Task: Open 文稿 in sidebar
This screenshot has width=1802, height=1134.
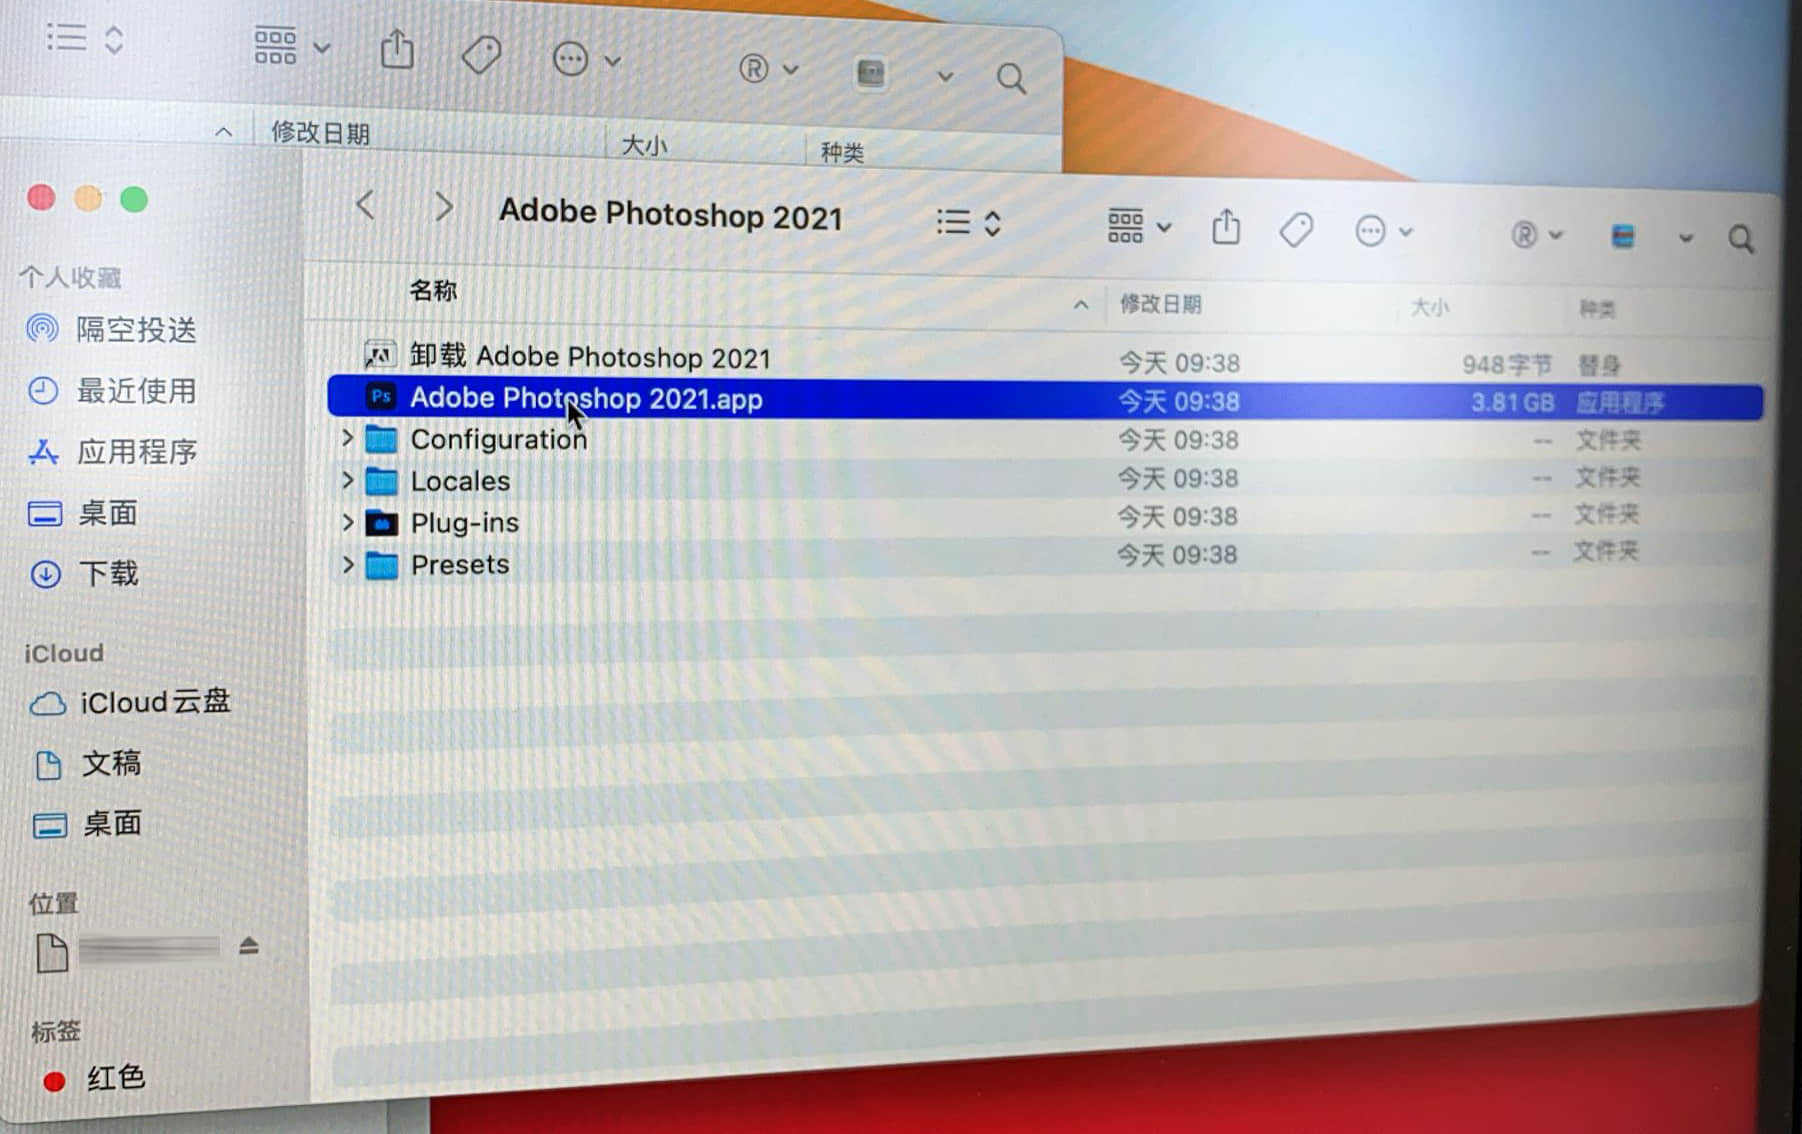Action: 88,764
